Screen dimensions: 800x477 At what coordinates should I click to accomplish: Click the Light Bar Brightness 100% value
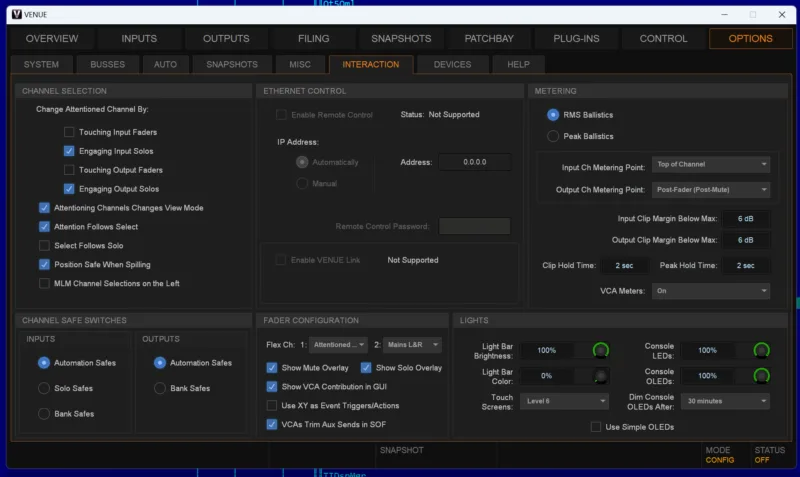click(x=546, y=350)
